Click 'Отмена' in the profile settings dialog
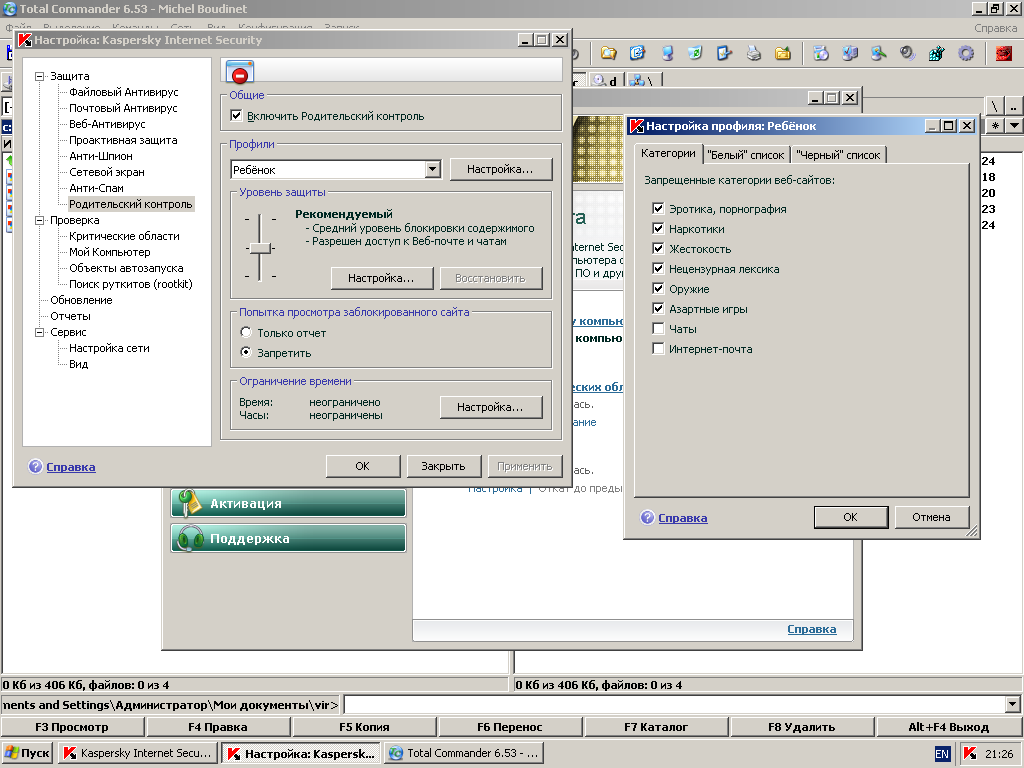1024x768 pixels. pos(931,517)
